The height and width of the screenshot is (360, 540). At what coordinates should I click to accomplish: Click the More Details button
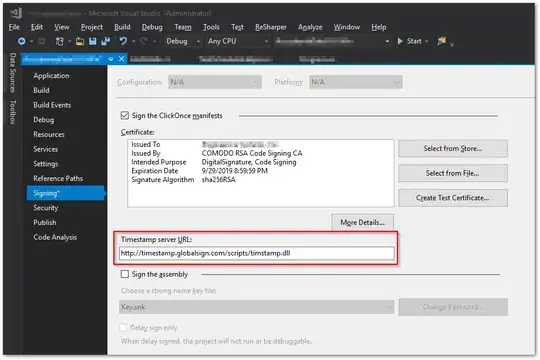362,223
